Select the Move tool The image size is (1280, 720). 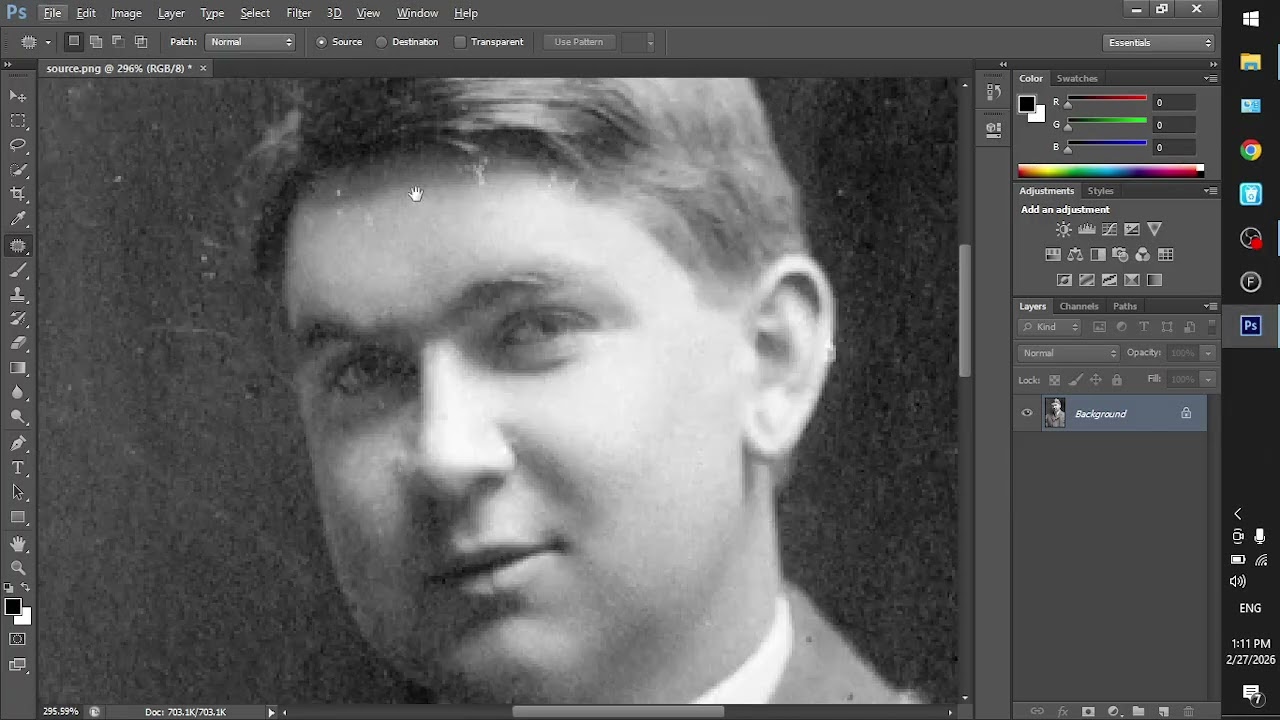tap(18, 96)
